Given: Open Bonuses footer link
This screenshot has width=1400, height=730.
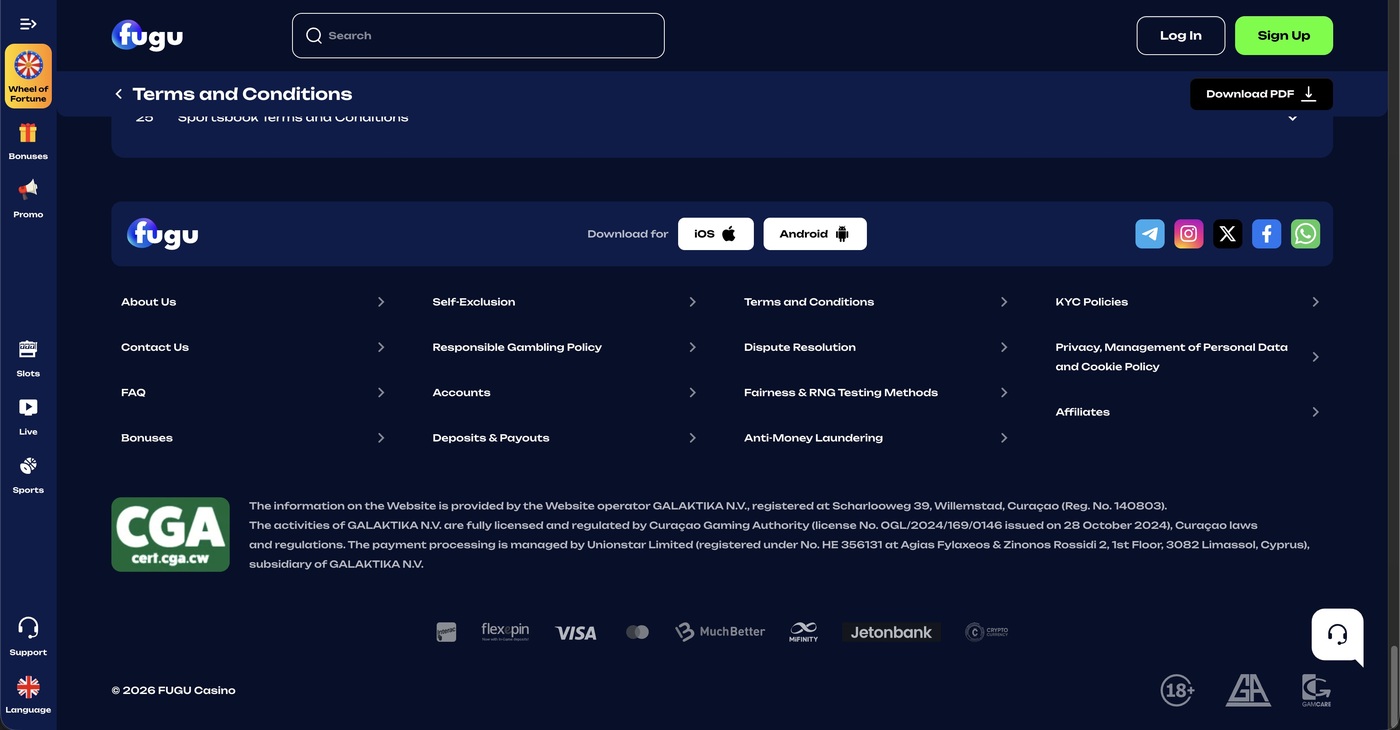Looking at the screenshot, I should 253,438.
